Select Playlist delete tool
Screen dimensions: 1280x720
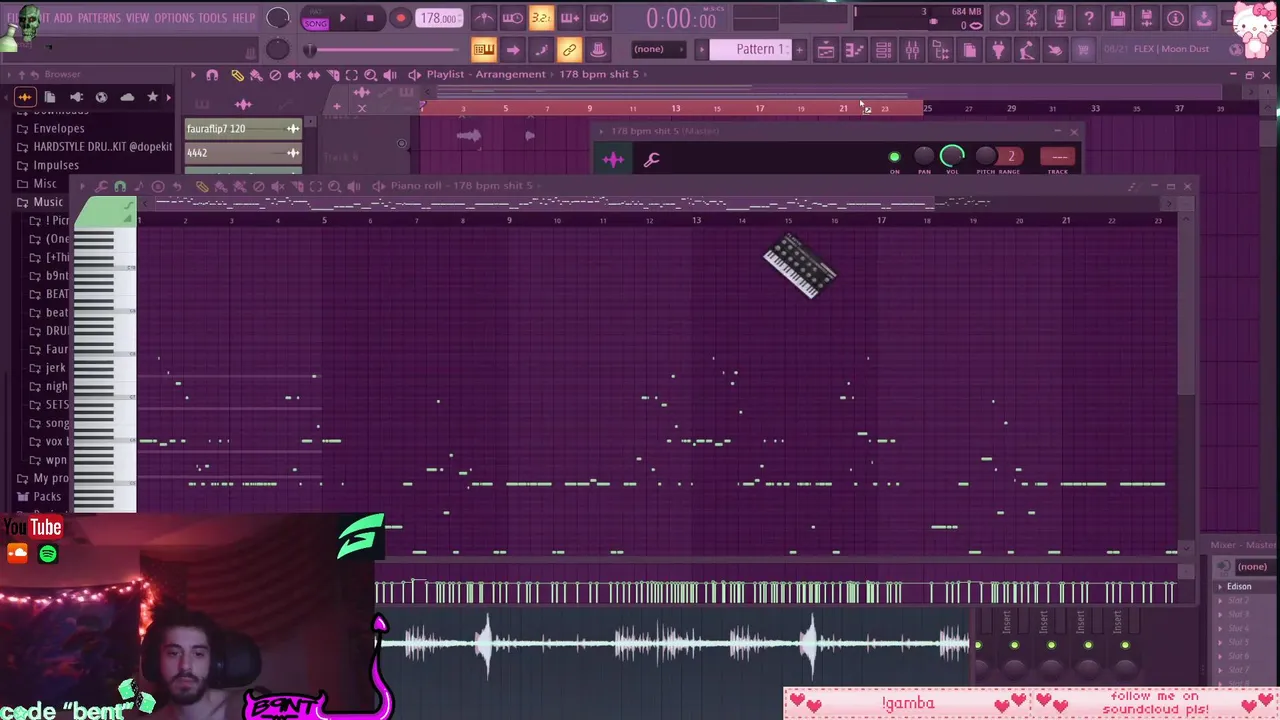point(275,75)
